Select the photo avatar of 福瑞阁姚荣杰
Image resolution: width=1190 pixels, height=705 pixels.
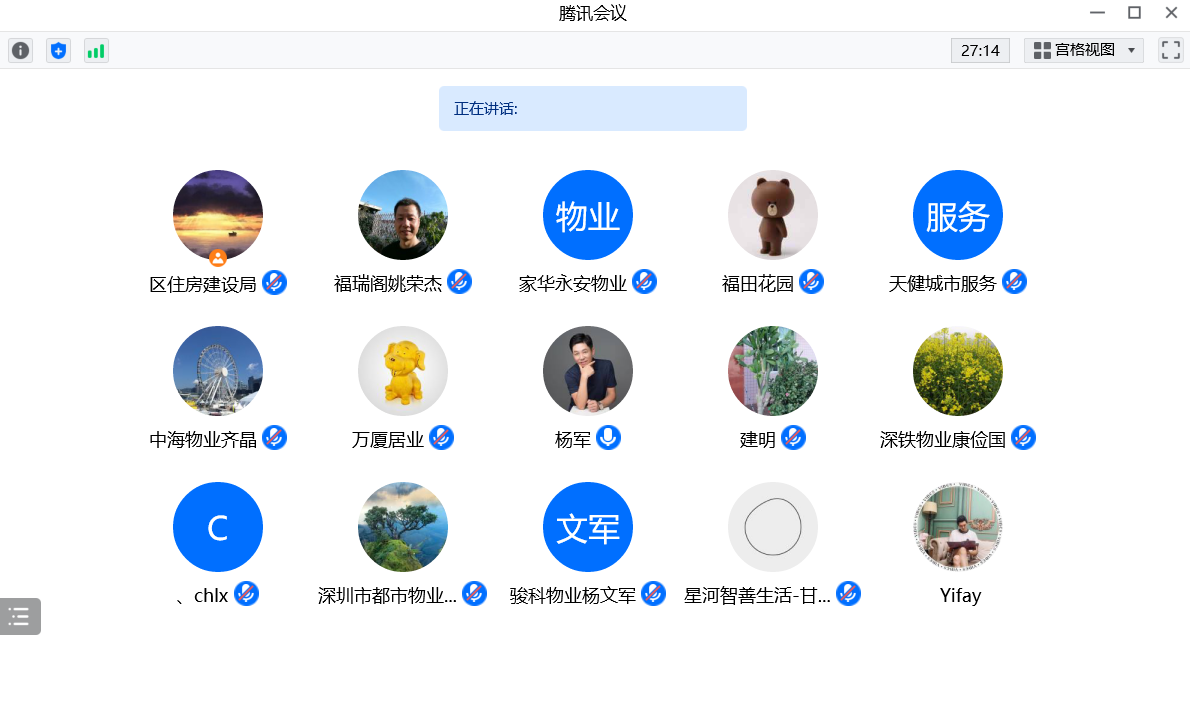(x=403, y=215)
